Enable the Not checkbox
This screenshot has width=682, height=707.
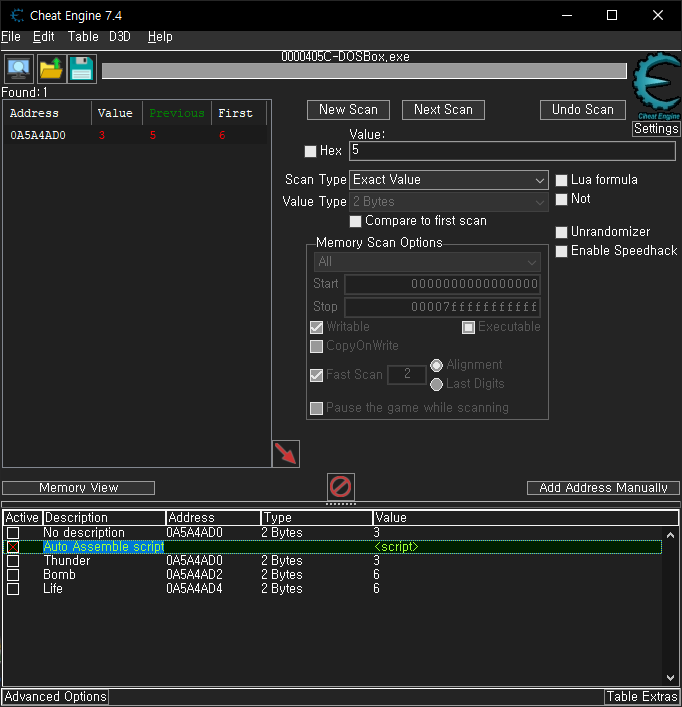point(561,199)
